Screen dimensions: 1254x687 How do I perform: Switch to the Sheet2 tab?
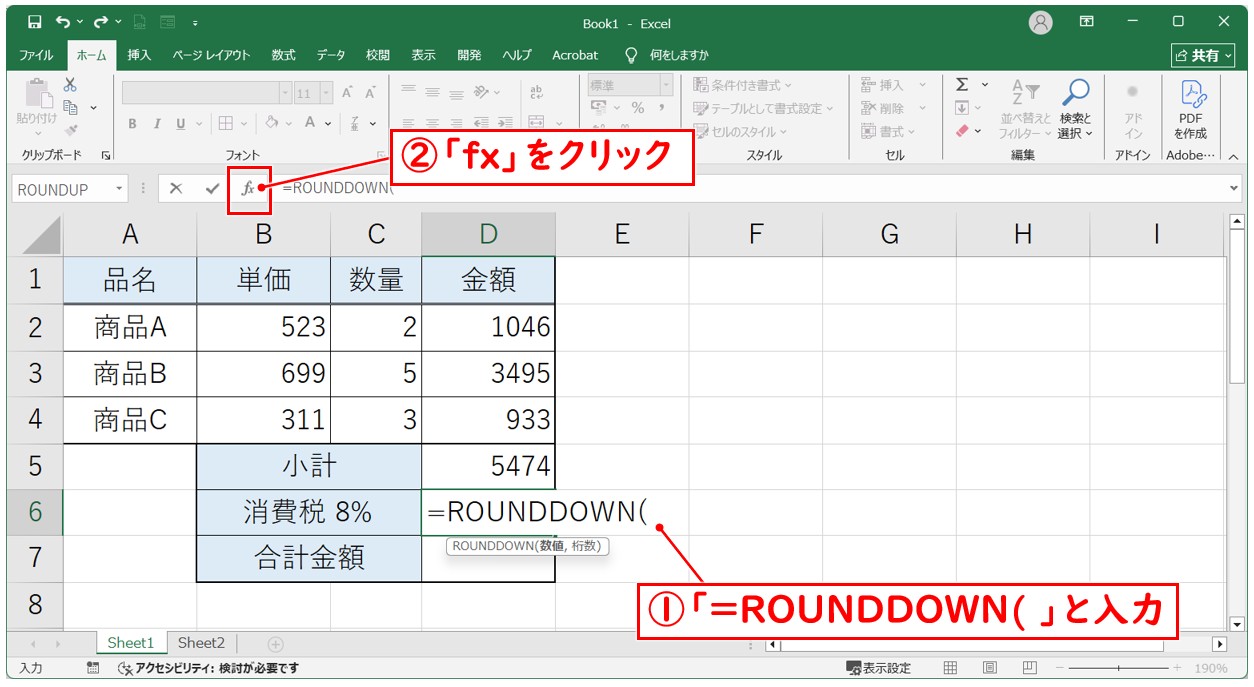[202, 643]
